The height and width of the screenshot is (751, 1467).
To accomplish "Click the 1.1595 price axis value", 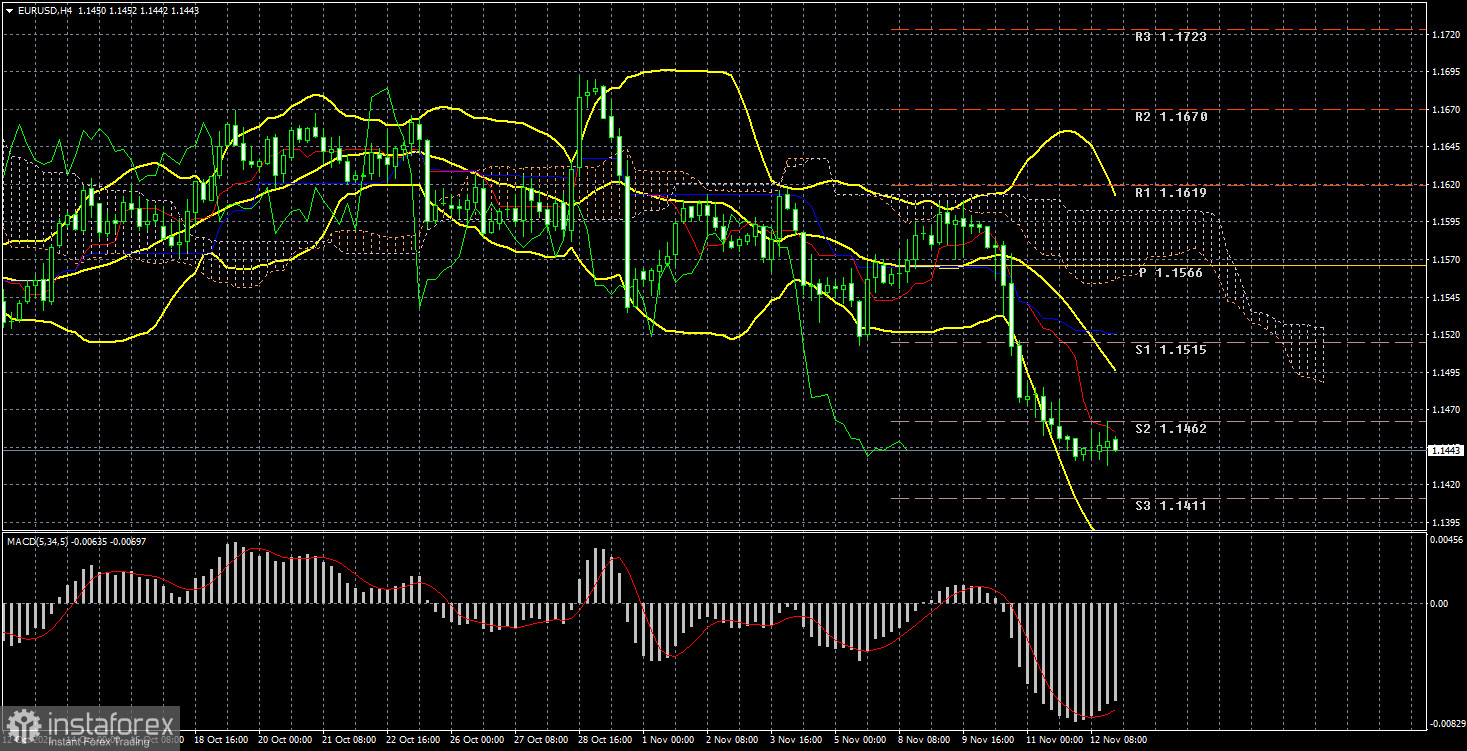I will pos(1447,223).
